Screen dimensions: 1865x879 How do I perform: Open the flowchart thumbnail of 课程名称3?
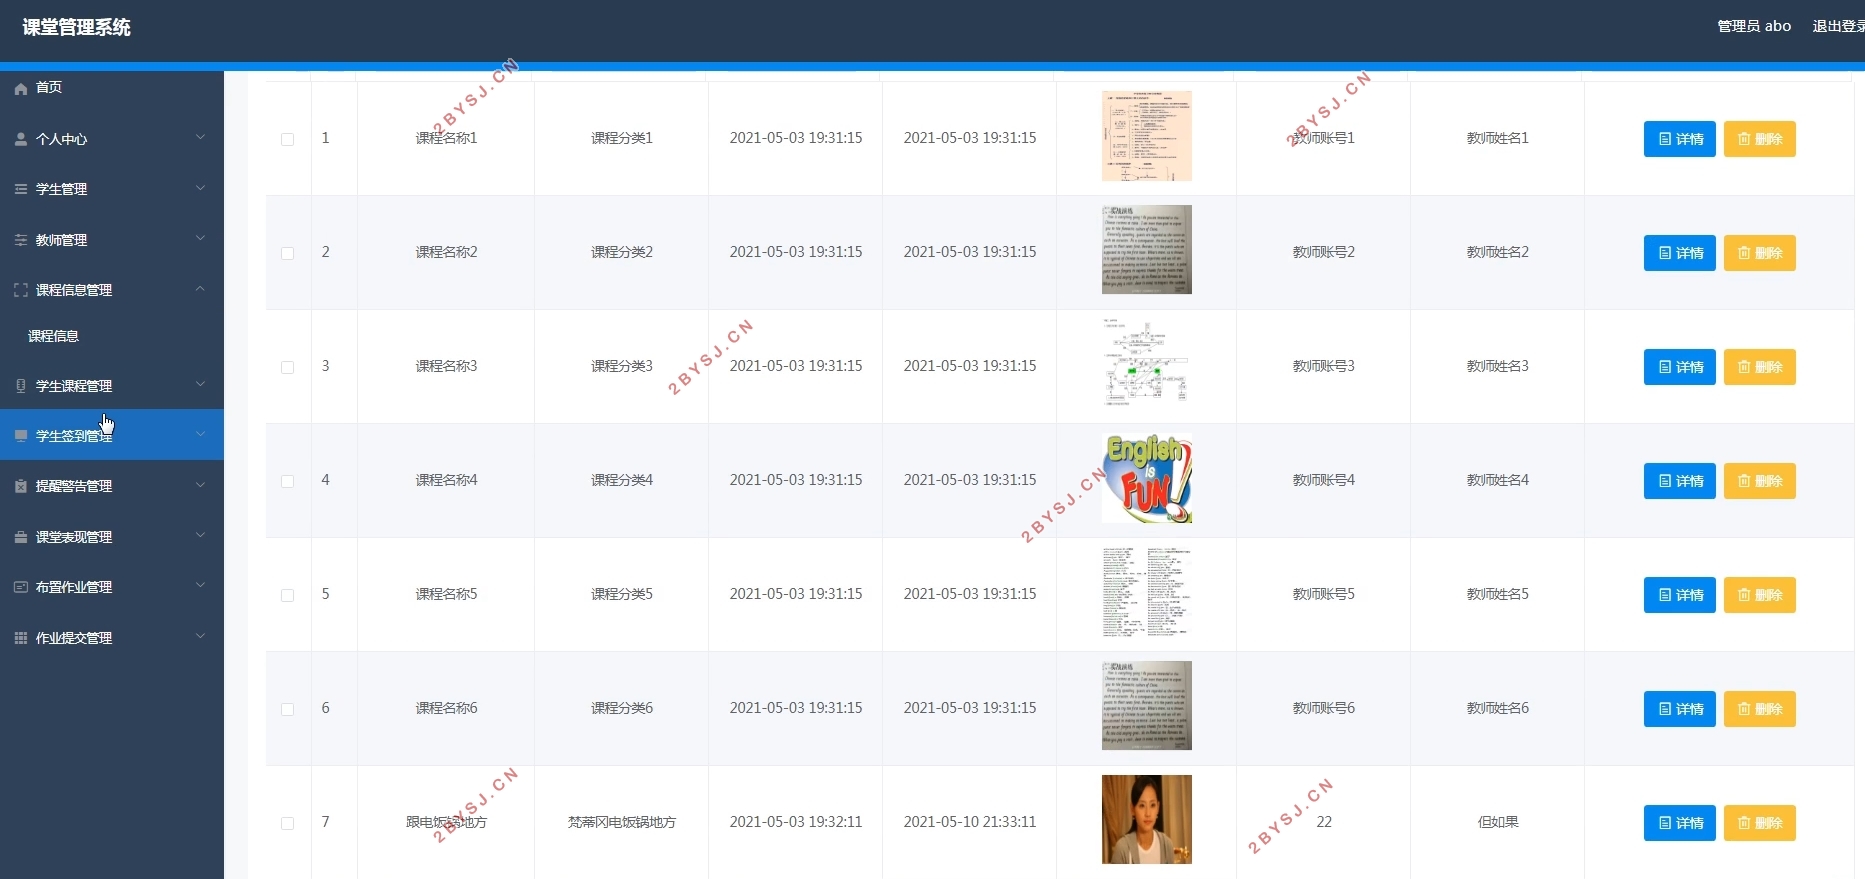pyautogui.click(x=1147, y=364)
